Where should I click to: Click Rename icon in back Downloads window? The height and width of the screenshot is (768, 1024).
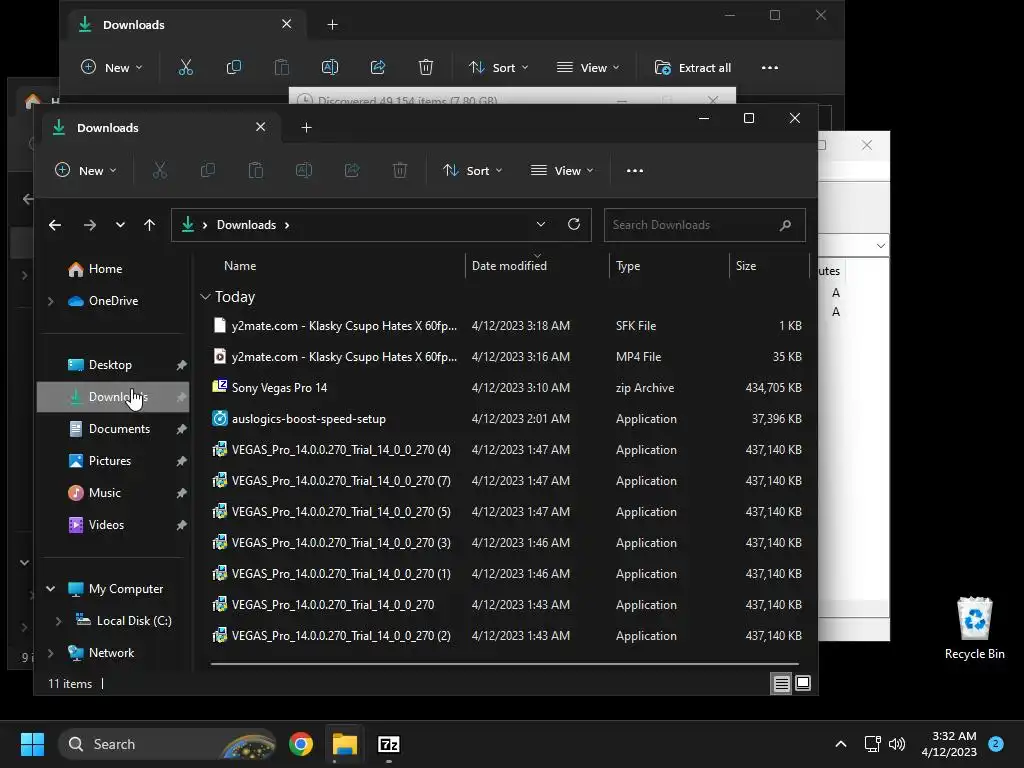pos(330,67)
